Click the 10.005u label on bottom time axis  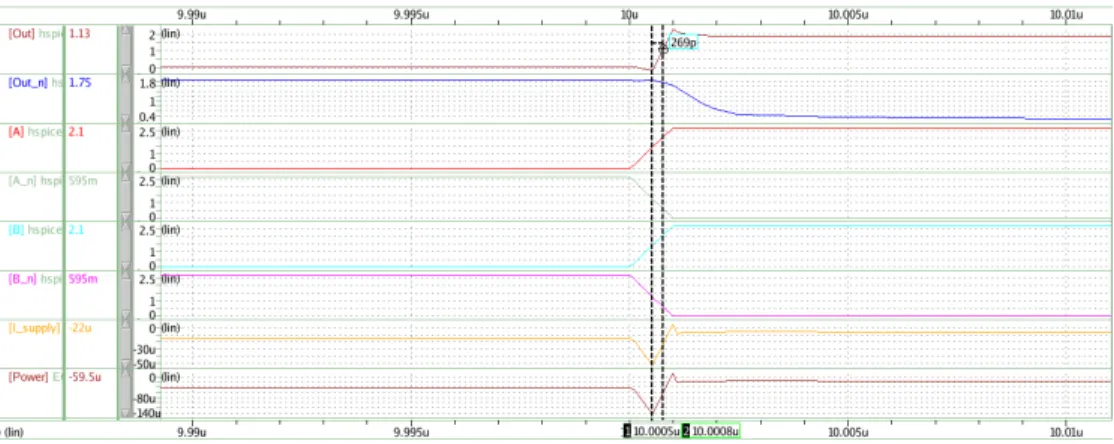pyautogui.click(x=847, y=431)
